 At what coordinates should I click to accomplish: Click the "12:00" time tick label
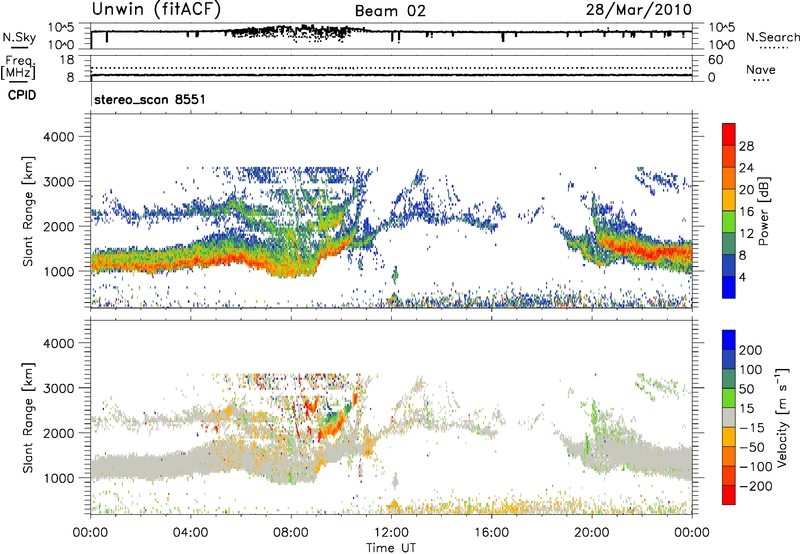(391, 533)
